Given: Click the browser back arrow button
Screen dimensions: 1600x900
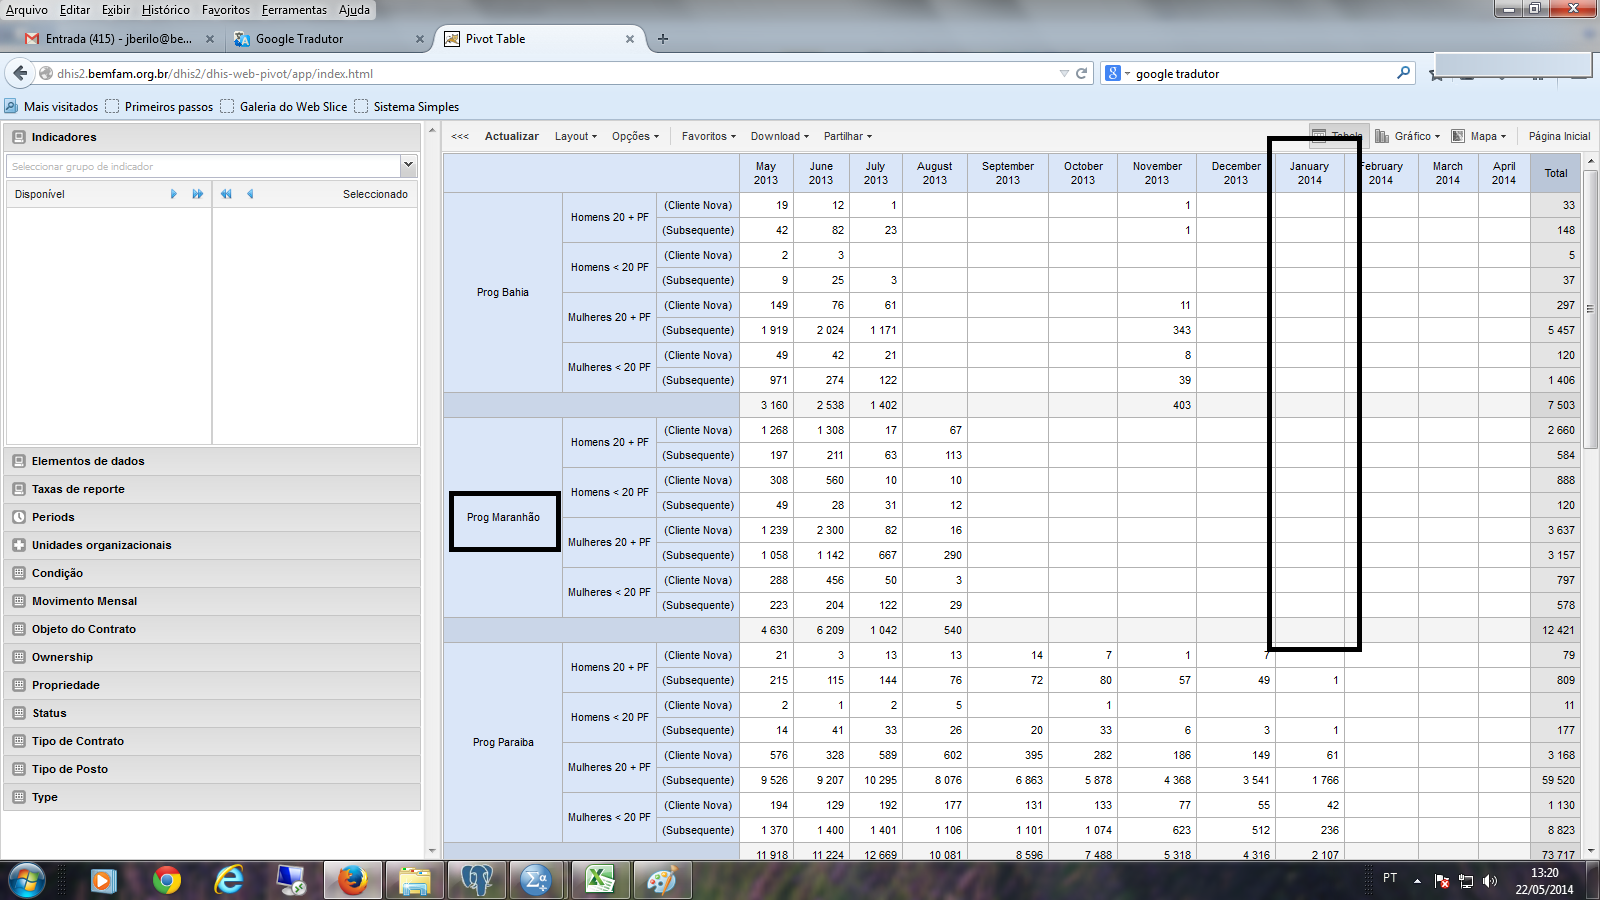Looking at the screenshot, I should pyautogui.click(x=20, y=73).
